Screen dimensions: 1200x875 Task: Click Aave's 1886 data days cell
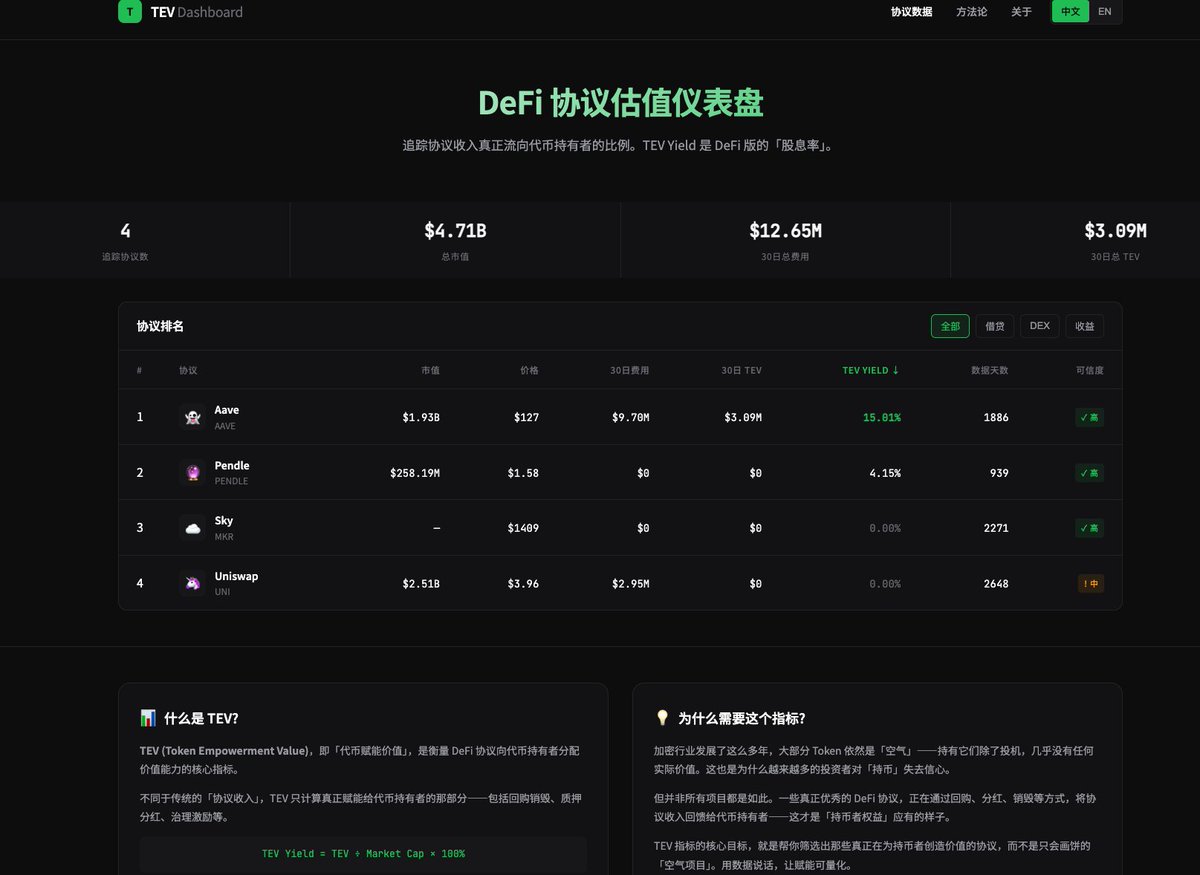(x=996, y=418)
